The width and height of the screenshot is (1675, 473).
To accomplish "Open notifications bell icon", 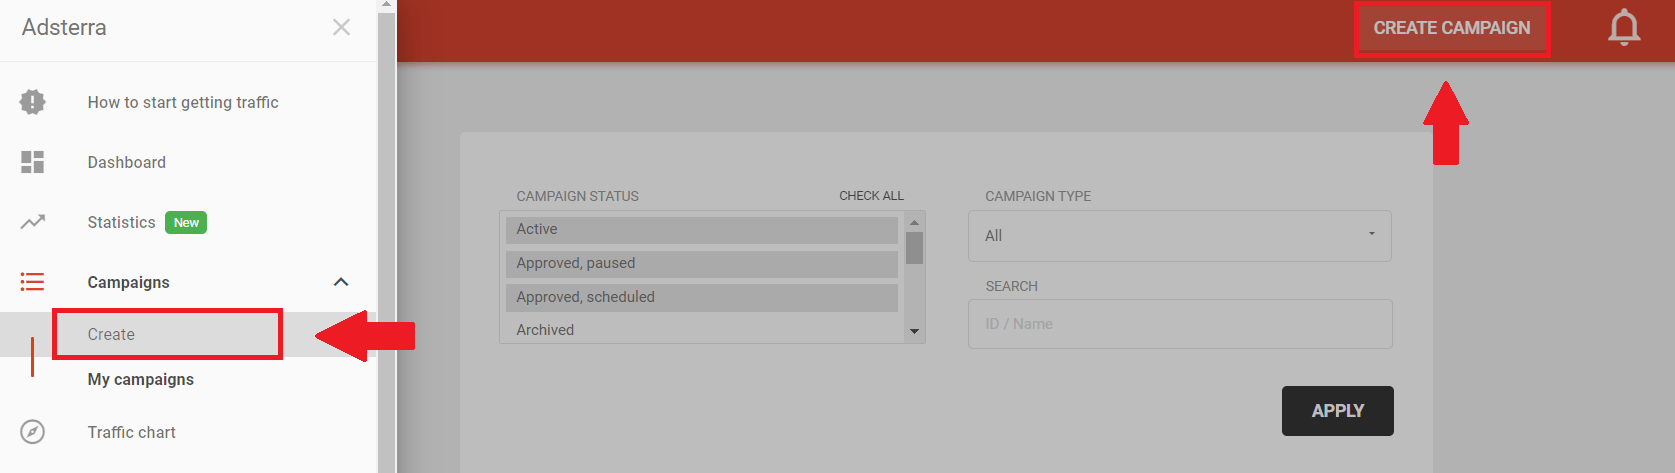I will [x=1624, y=27].
